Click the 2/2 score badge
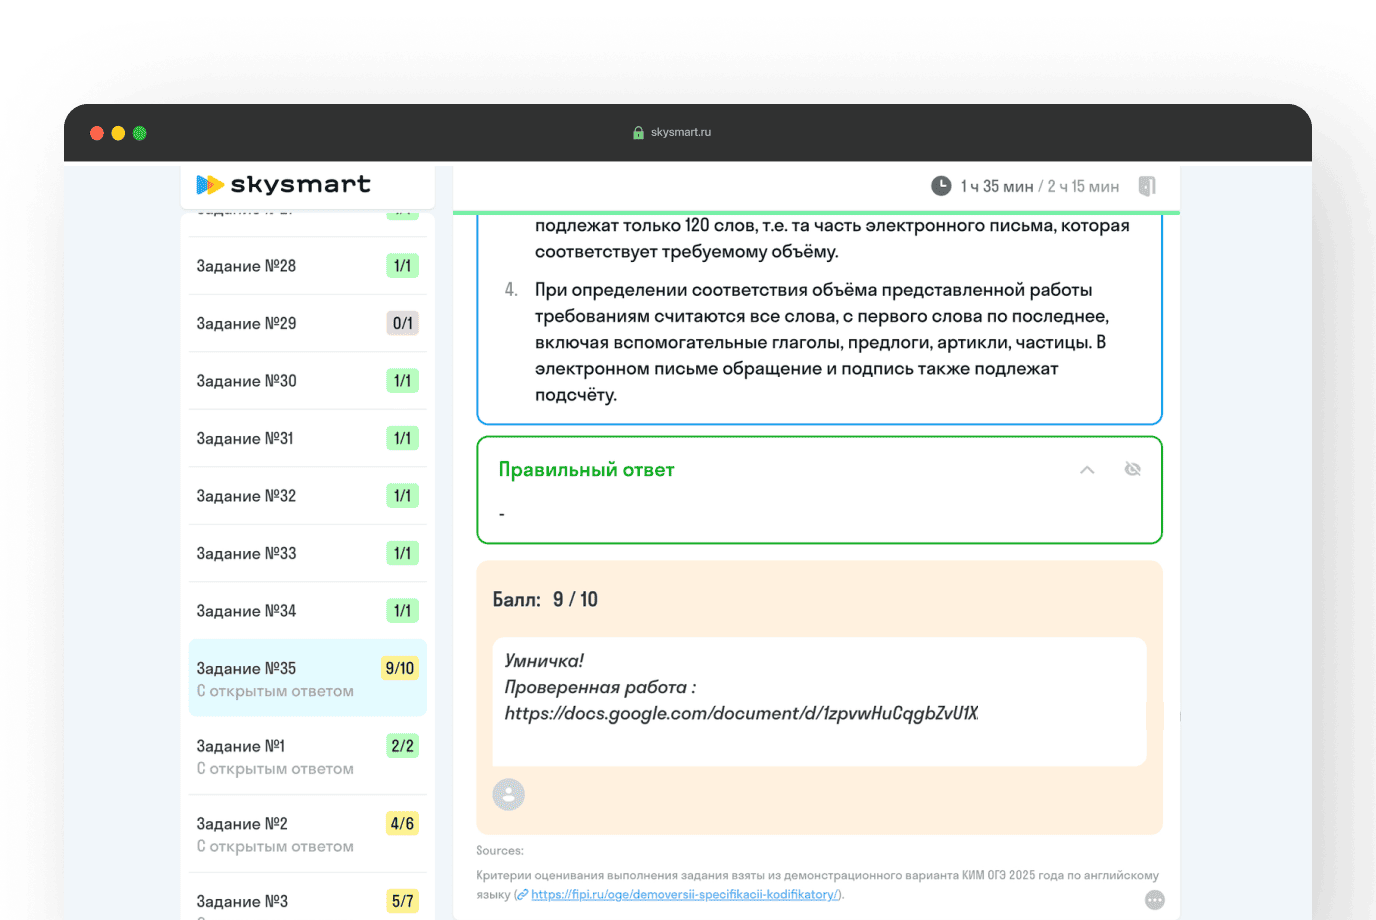This screenshot has width=1376, height=920. [x=403, y=746]
